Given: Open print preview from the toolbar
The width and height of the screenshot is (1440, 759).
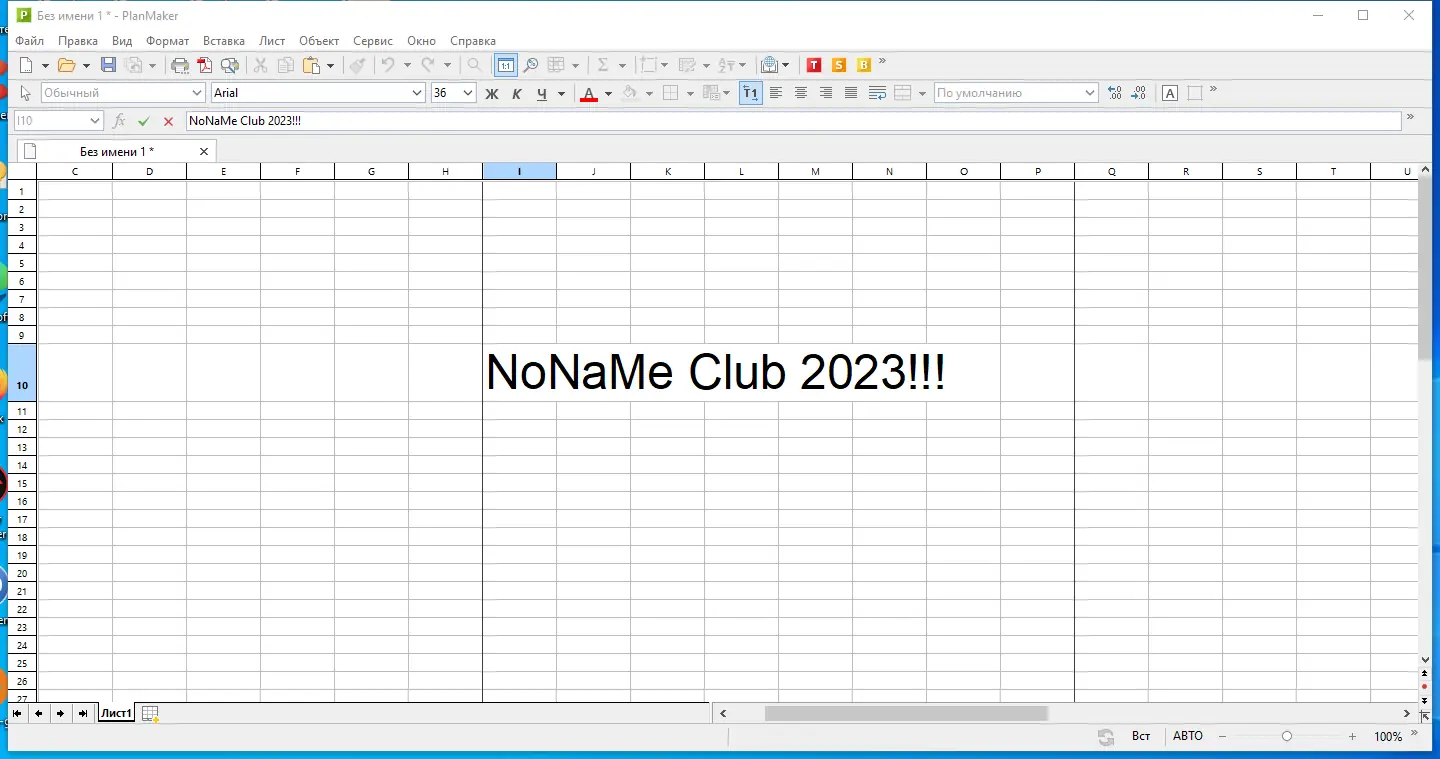Looking at the screenshot, I should tap(230, 65).
